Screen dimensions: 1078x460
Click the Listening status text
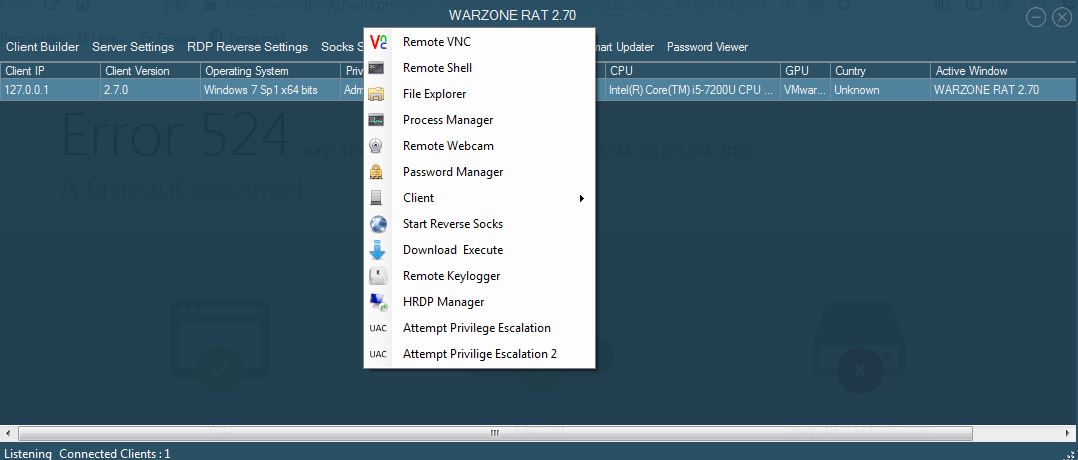tap(28, 454)
